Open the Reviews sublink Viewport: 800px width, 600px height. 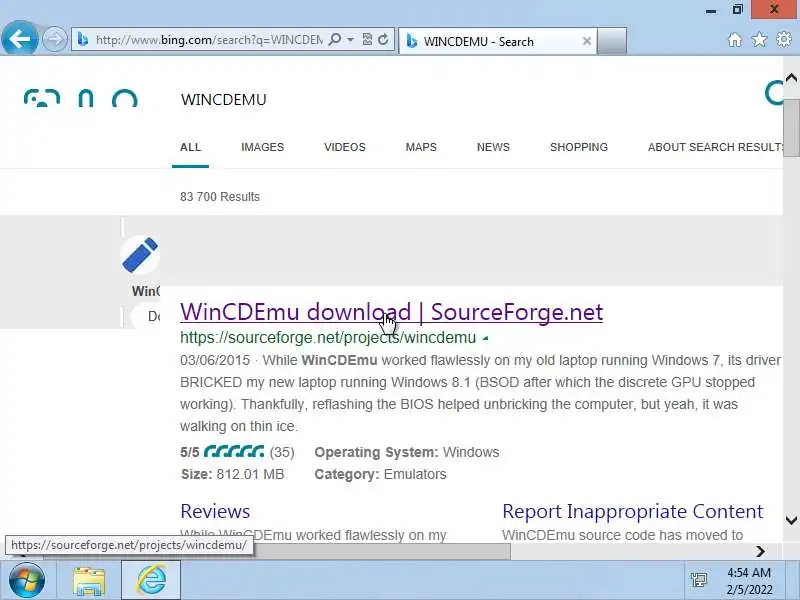[x=215, y=511]
